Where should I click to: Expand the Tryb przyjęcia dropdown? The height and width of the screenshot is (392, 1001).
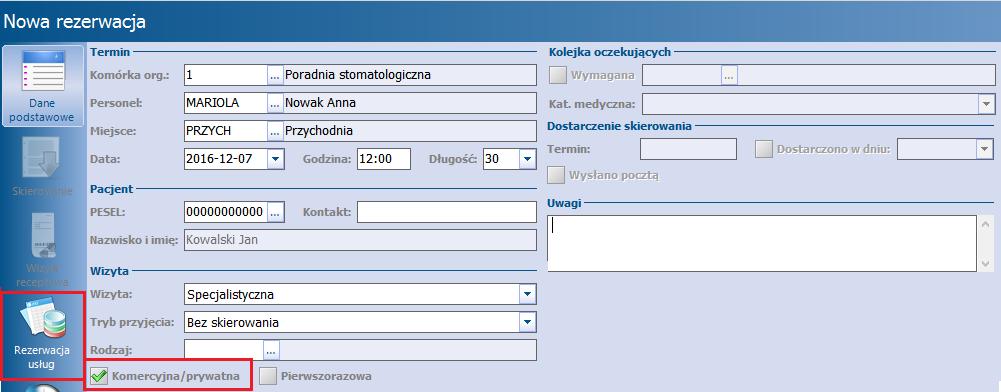coord(527,322)
